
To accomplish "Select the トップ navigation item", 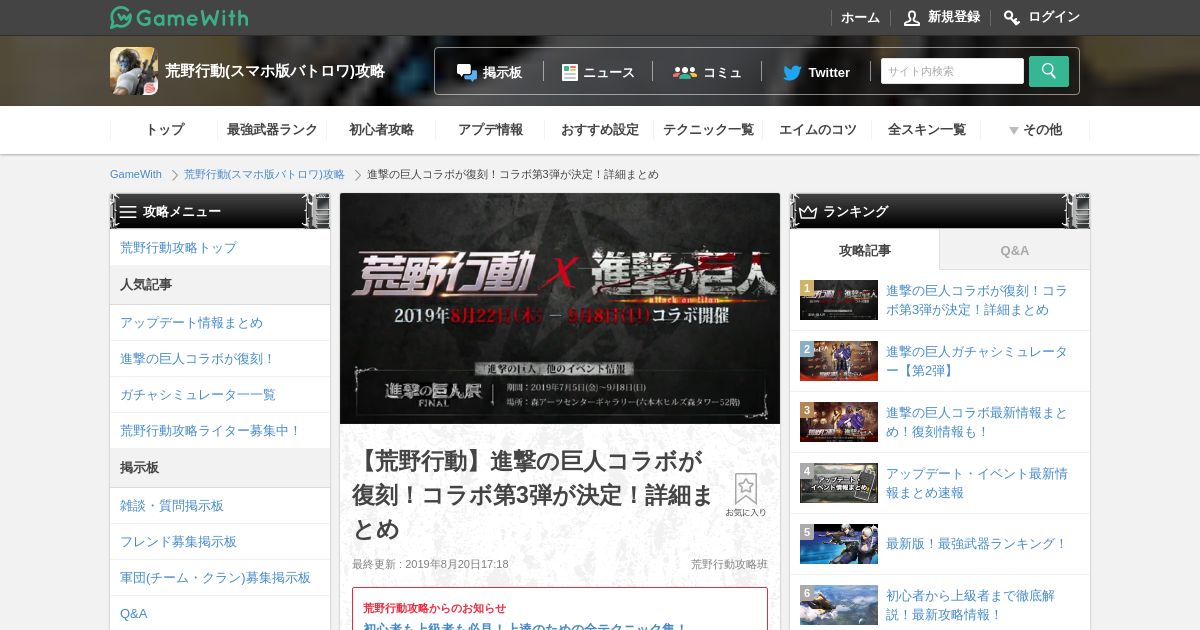I will coord(164,130).
